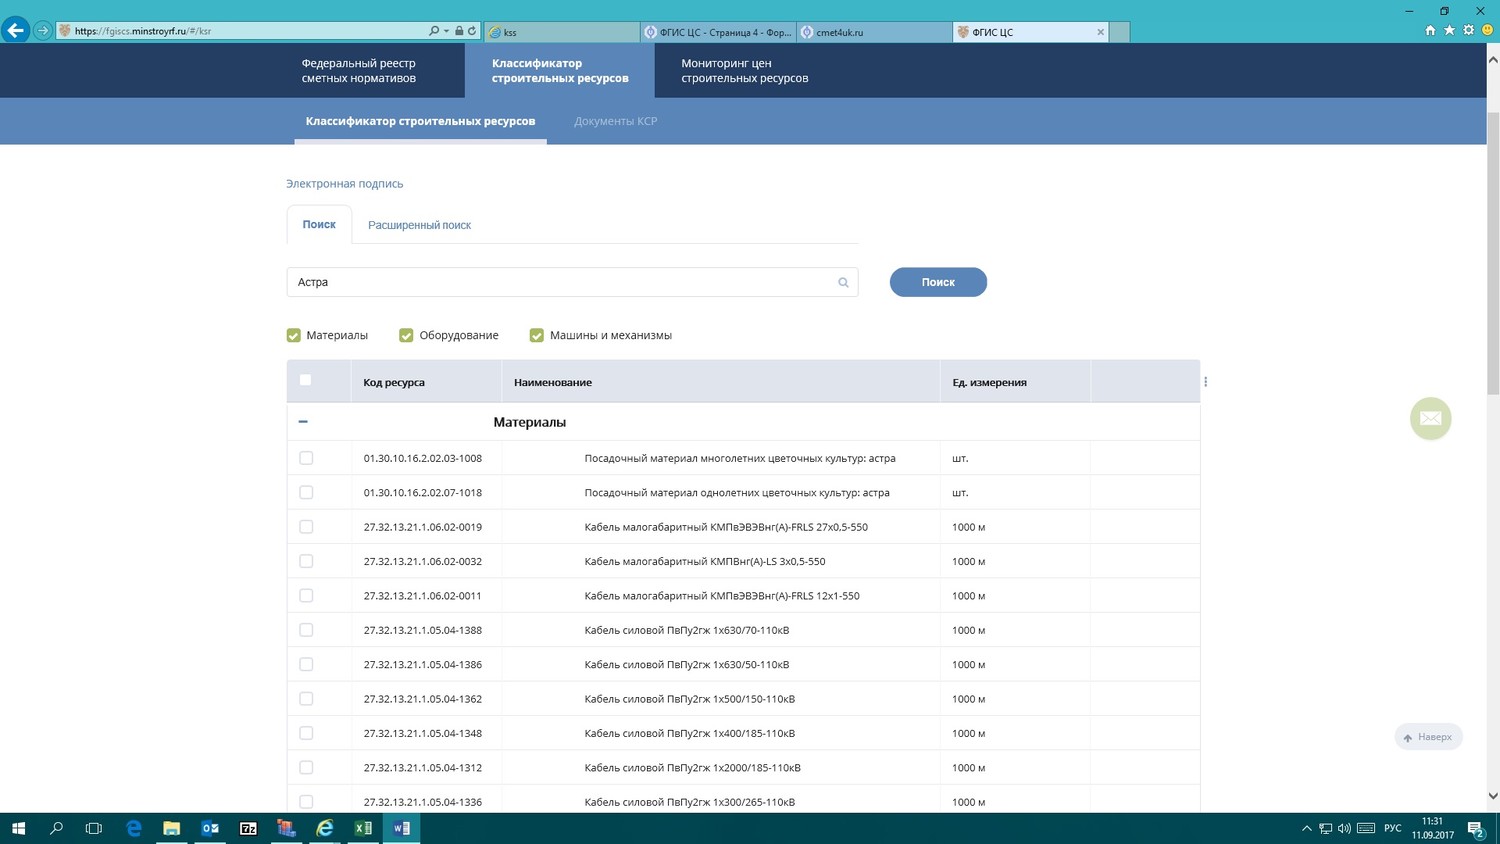Toggle the Оборудование checkbox

click(406, 336)
